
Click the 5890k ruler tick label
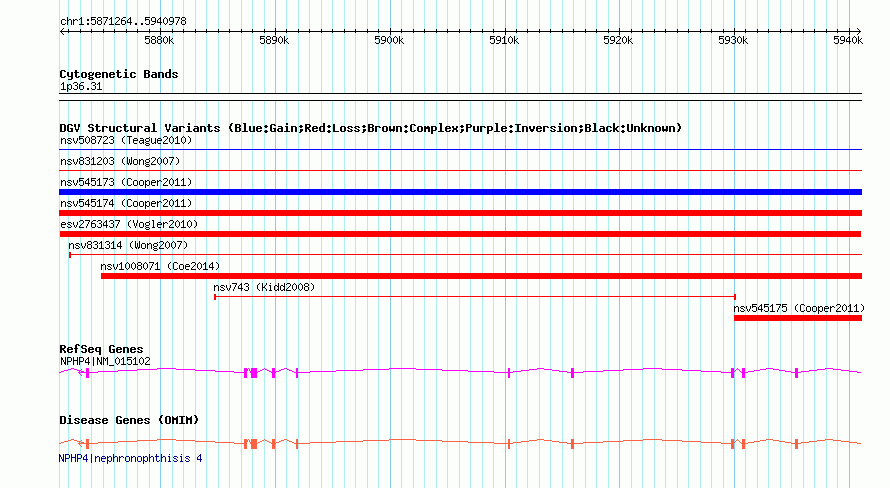coord(274,40)
